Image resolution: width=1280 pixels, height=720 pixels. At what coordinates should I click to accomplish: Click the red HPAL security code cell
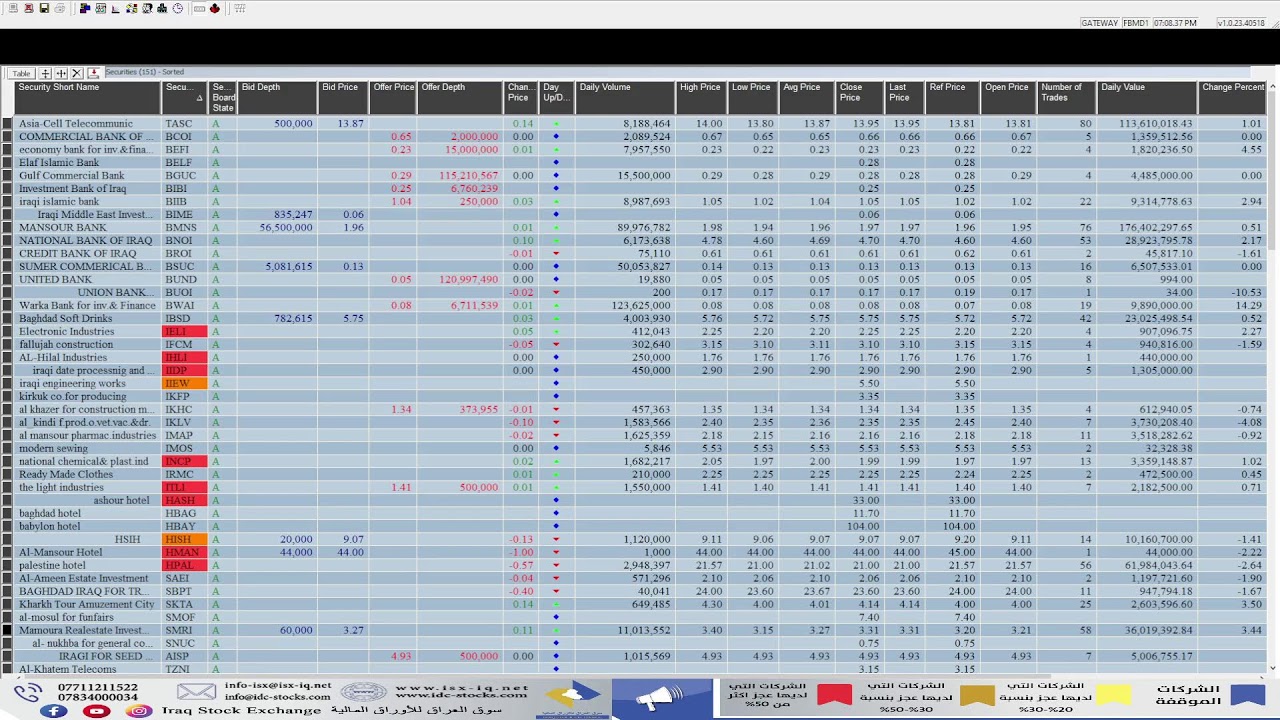(184, 566)
